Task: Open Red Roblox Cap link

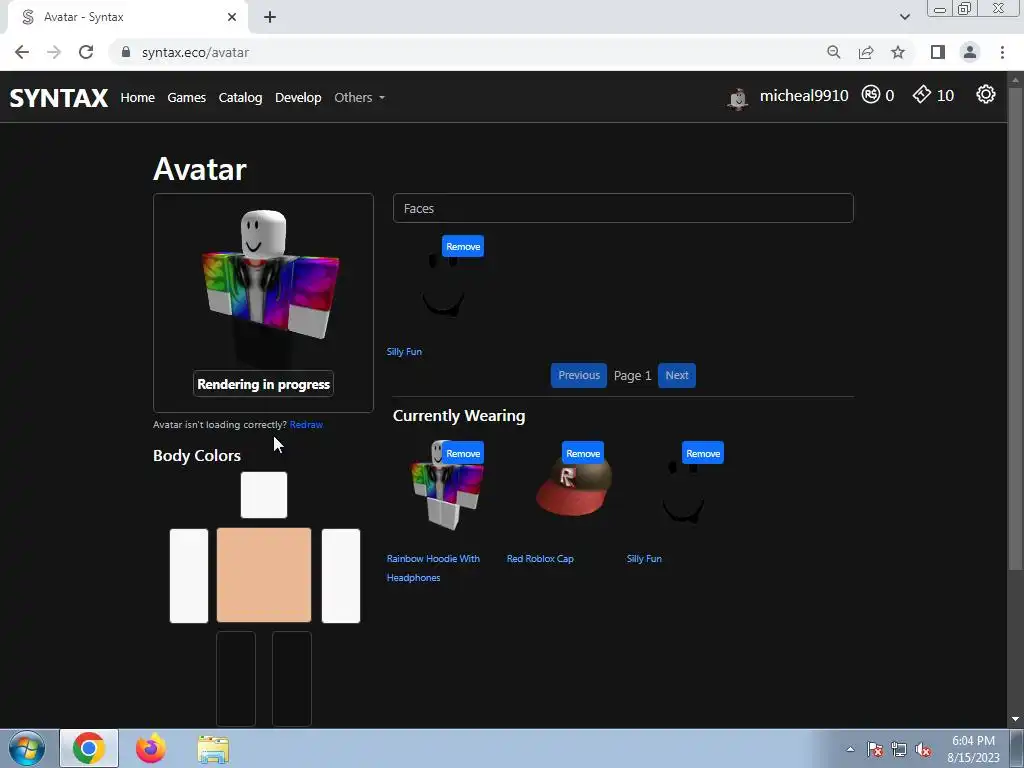Action: pyautogui.click(x=540, y=558)
